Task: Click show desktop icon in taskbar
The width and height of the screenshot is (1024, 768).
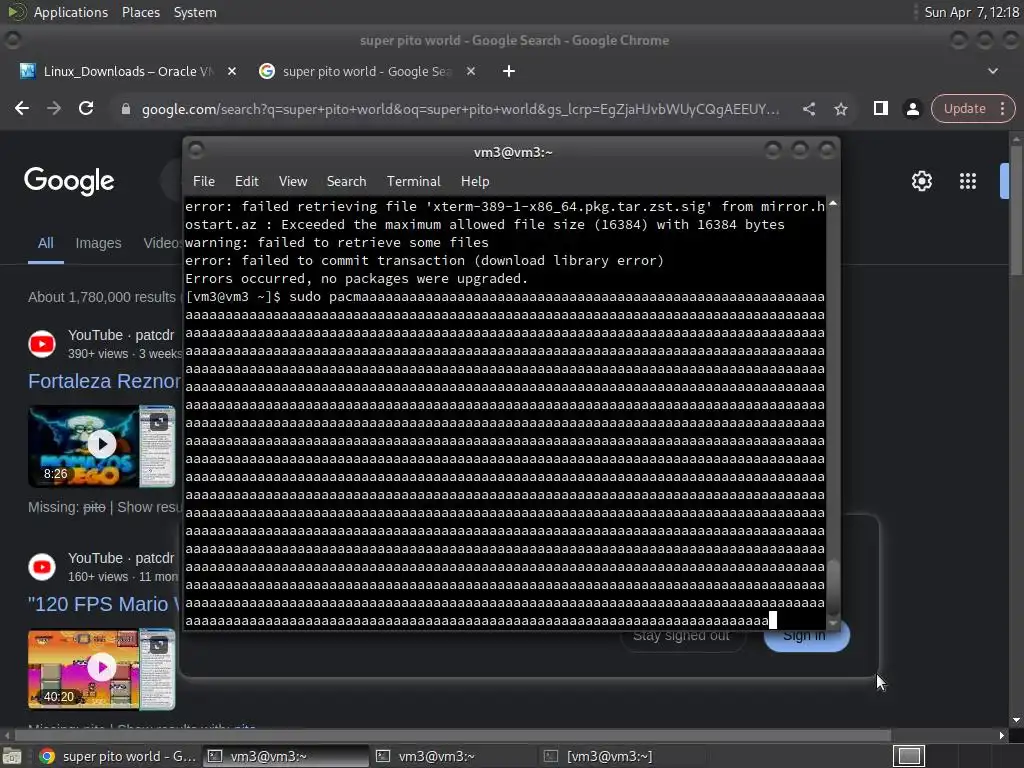Action: coord(12,756)
